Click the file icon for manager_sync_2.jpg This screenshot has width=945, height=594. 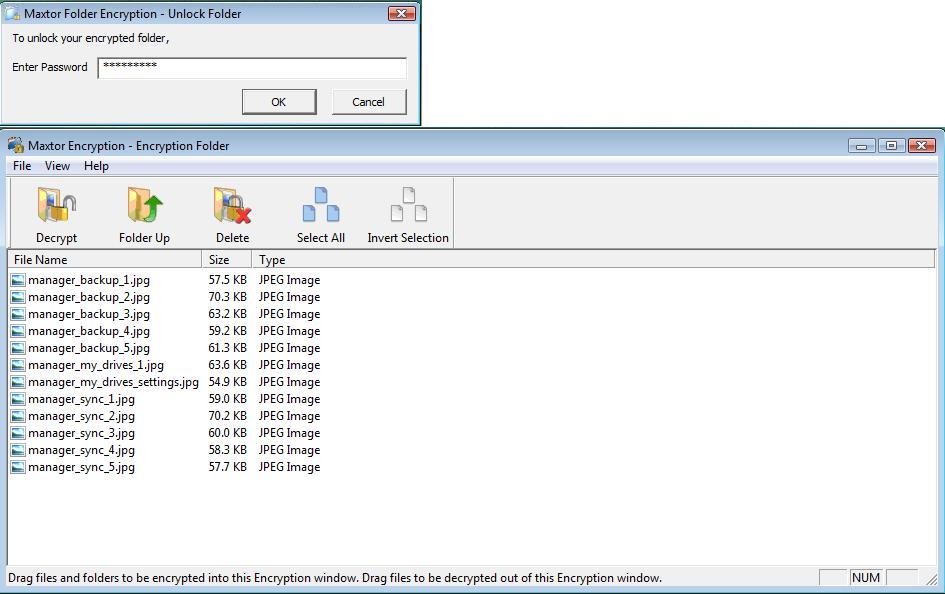coord(18,416)
